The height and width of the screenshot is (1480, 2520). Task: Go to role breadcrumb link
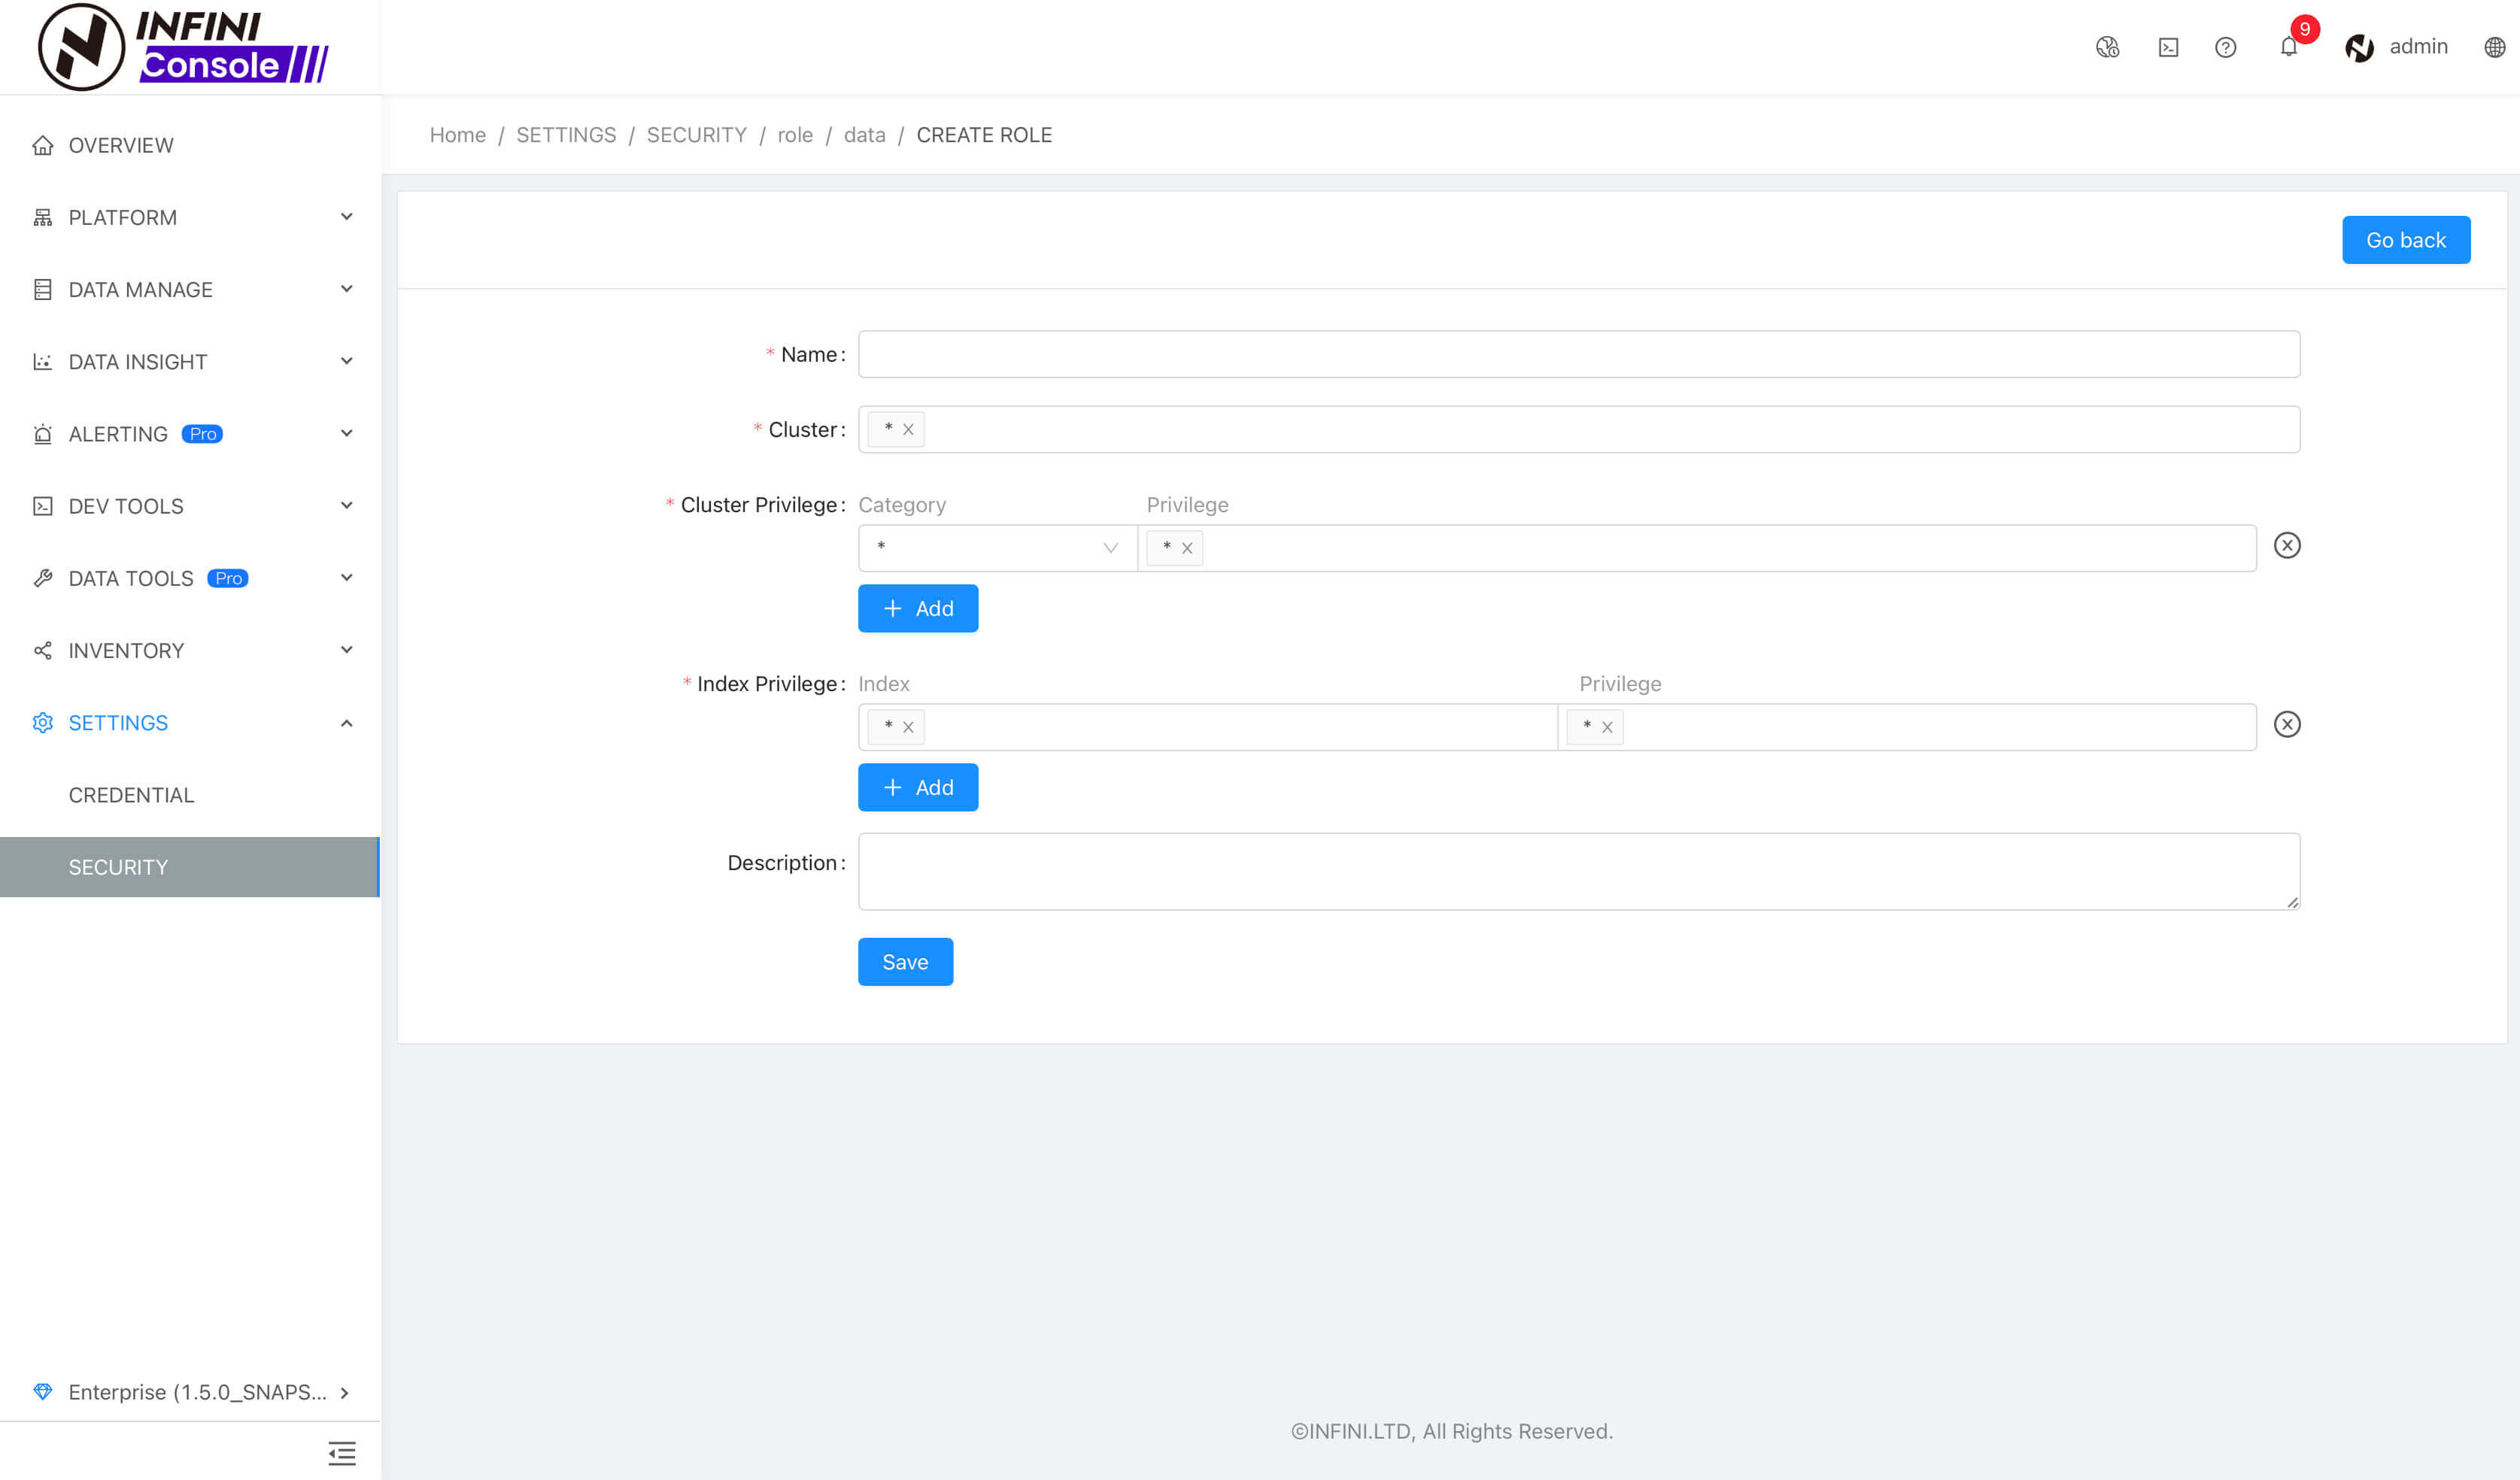click(x=795, y=134)
